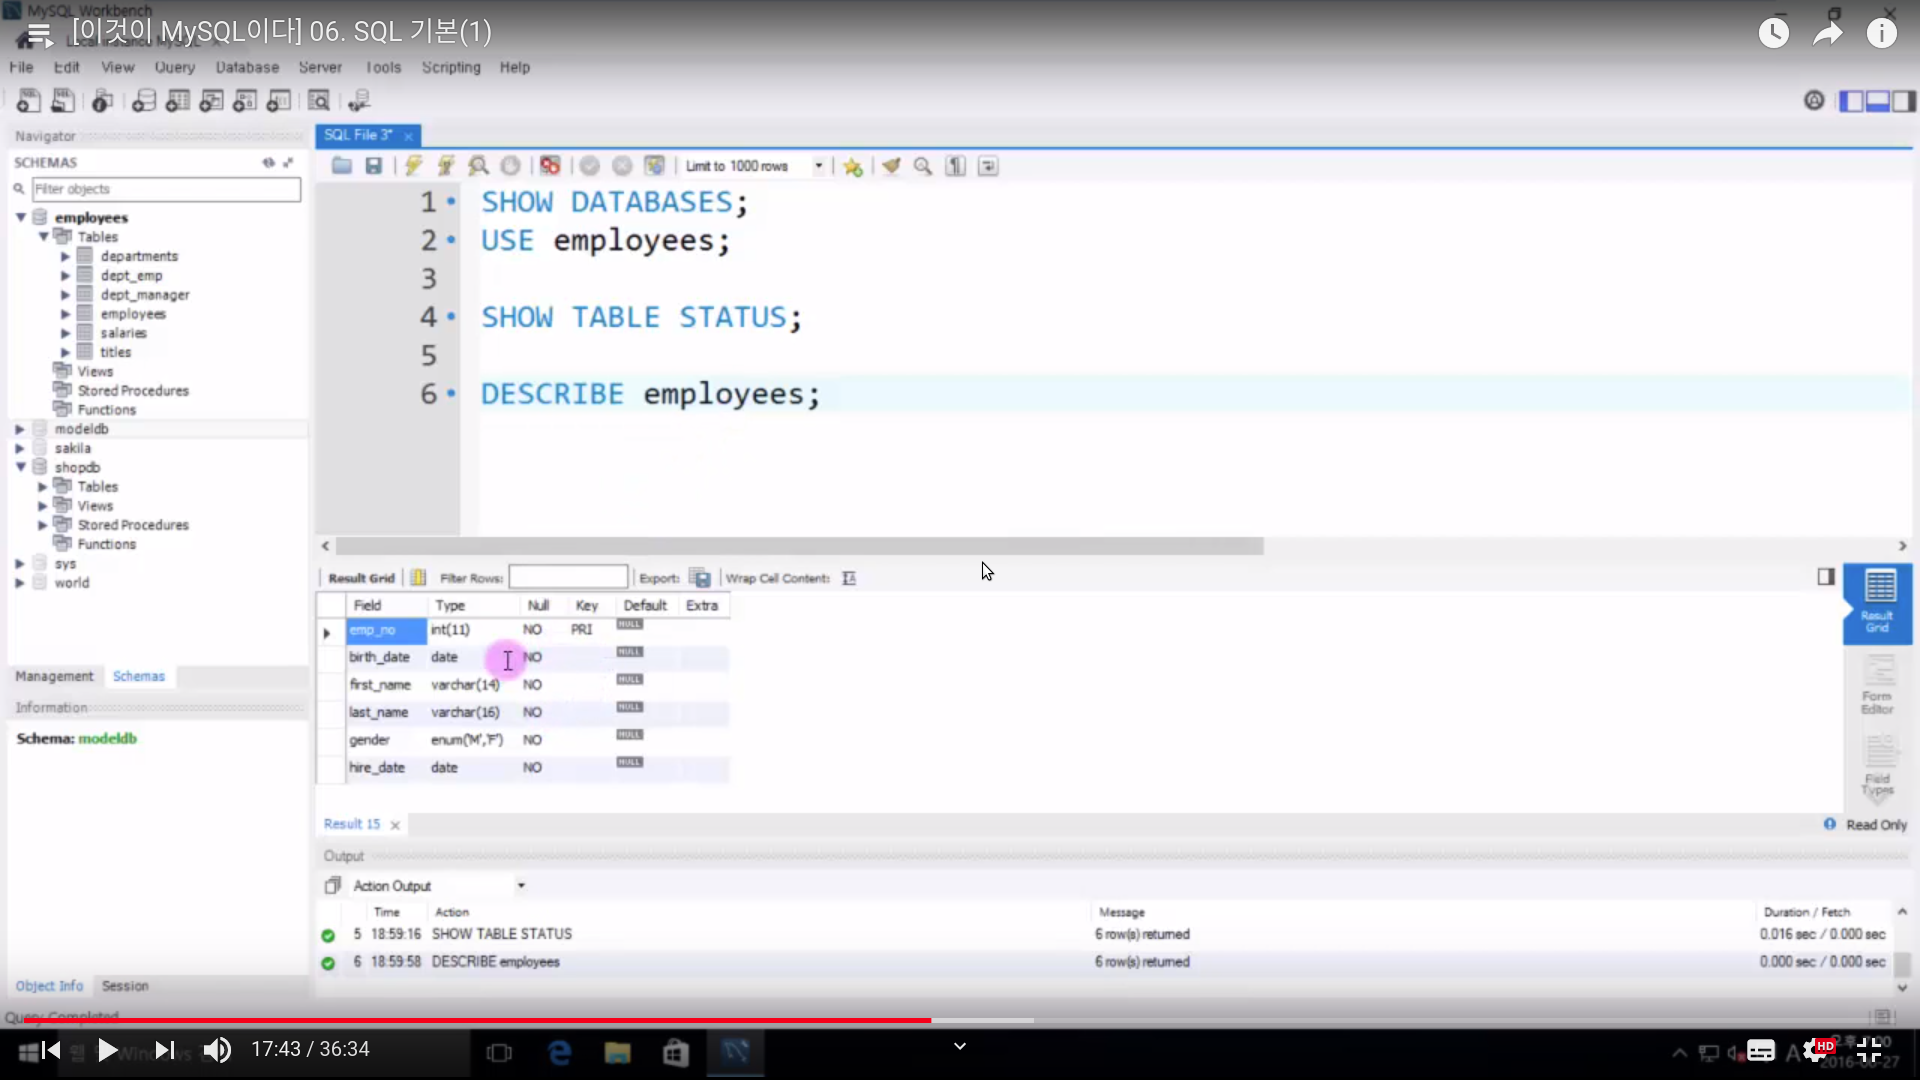
Task: Switch to the Session tab
Action: pos(125,986)
